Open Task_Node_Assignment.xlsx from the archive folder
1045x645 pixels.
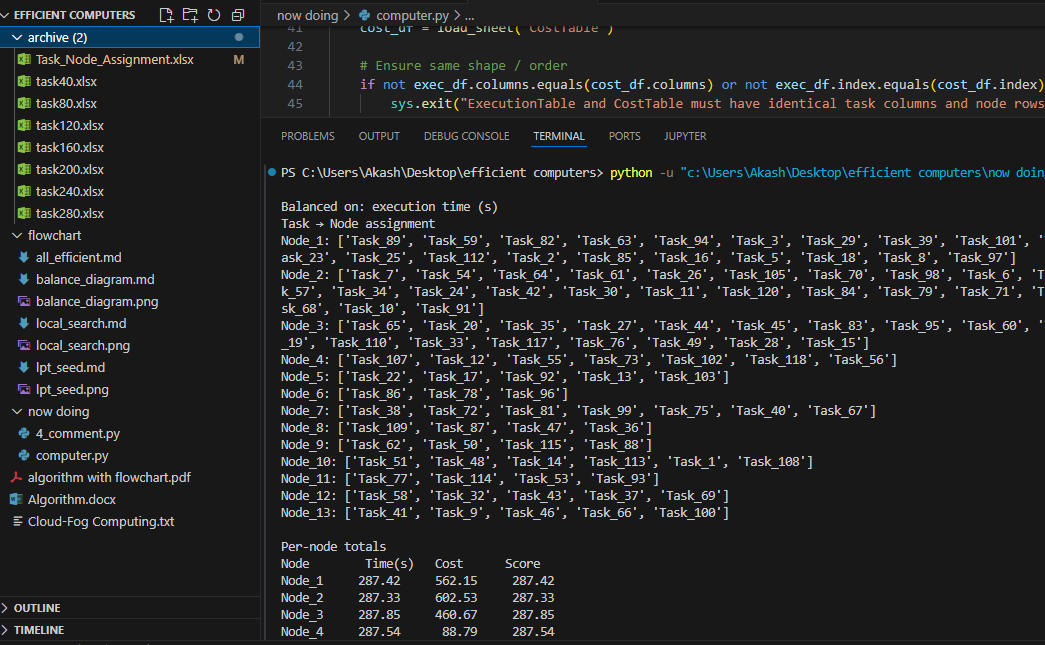click(114, 60)
